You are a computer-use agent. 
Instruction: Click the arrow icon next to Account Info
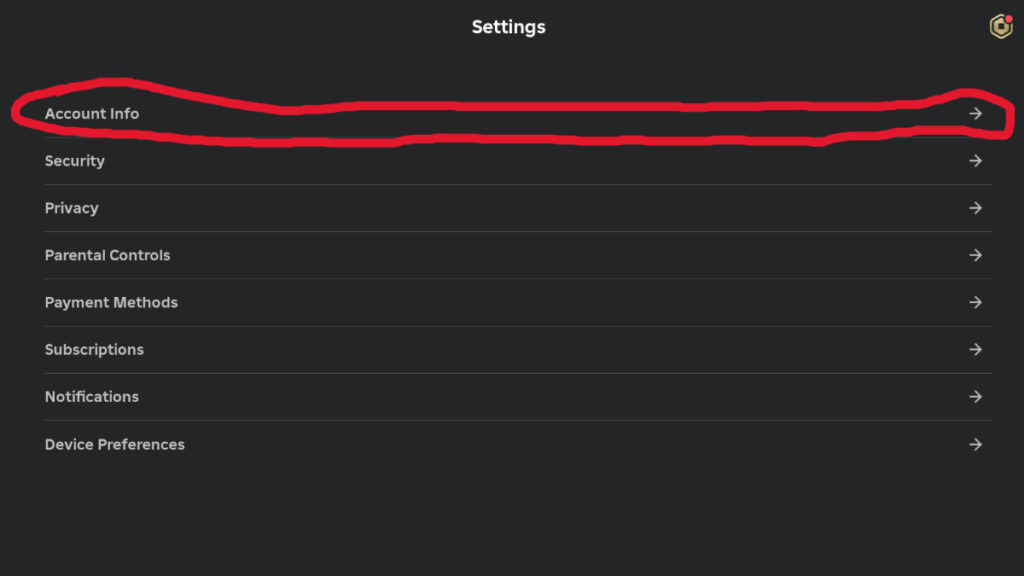point(977,113)
